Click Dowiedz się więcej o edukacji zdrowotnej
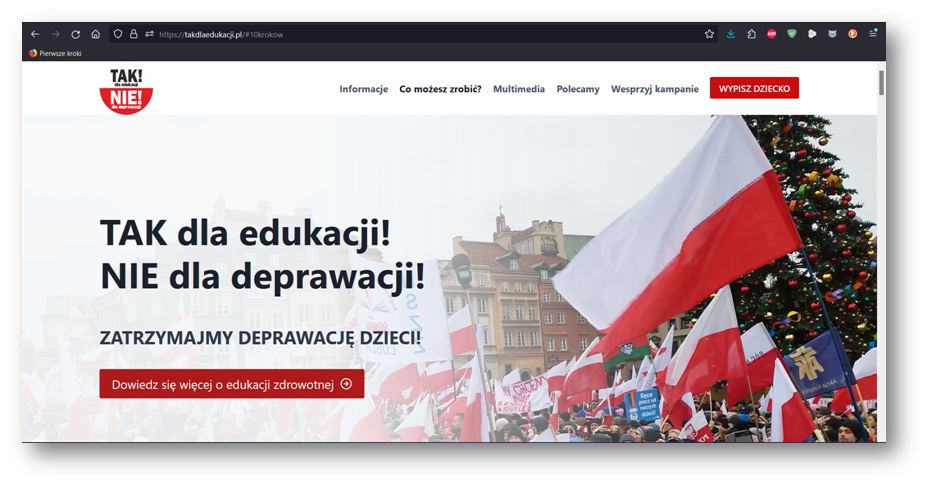The image size is (928, 485). [x=231, y=384]
